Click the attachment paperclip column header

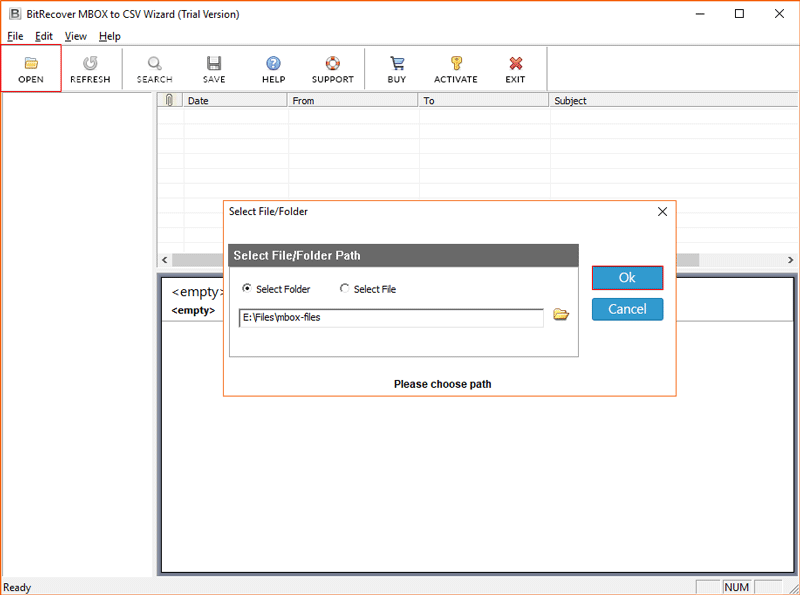pos(169,100)
